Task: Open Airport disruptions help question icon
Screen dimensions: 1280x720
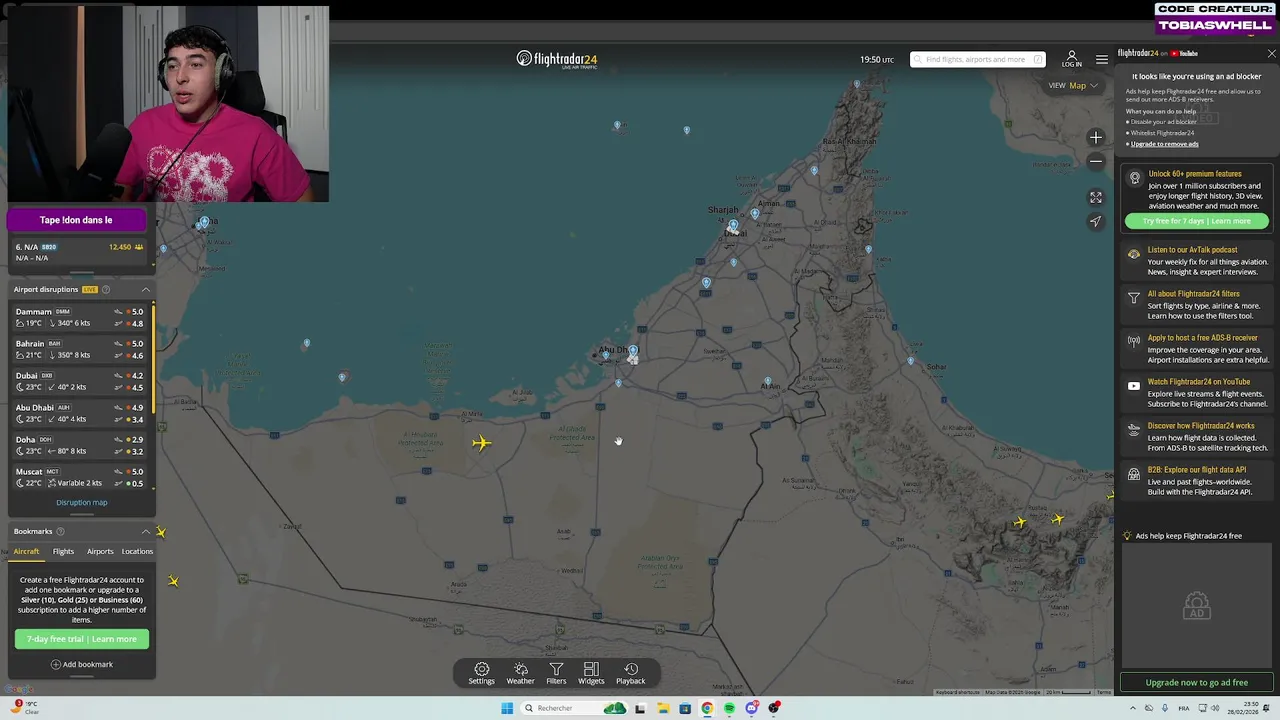Action: click(106, 289)
